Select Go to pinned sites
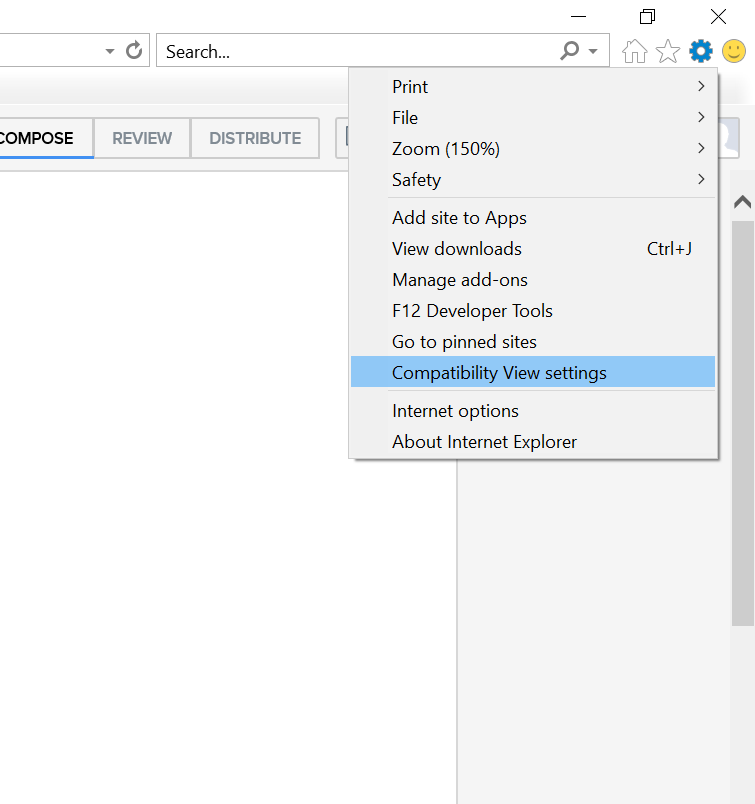The image size is (755, 804). coord(533,341)
